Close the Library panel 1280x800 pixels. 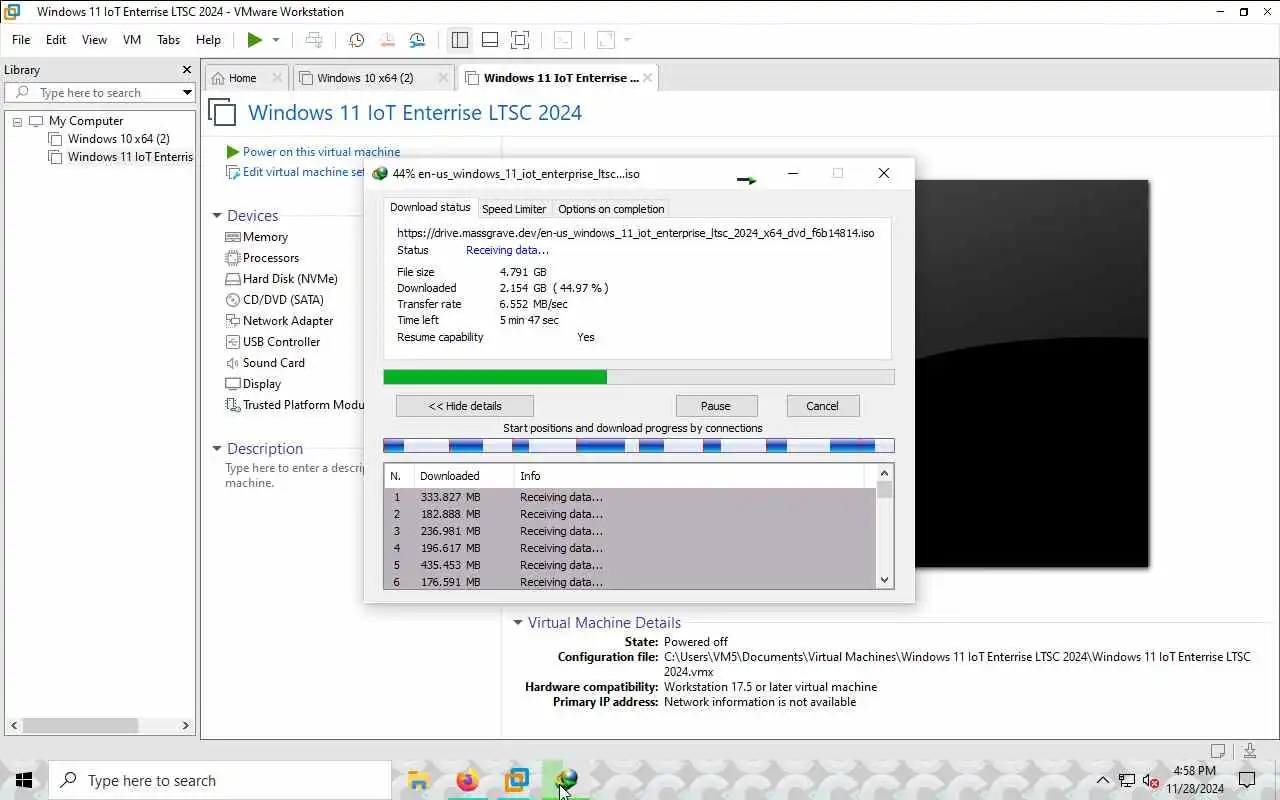186,70
